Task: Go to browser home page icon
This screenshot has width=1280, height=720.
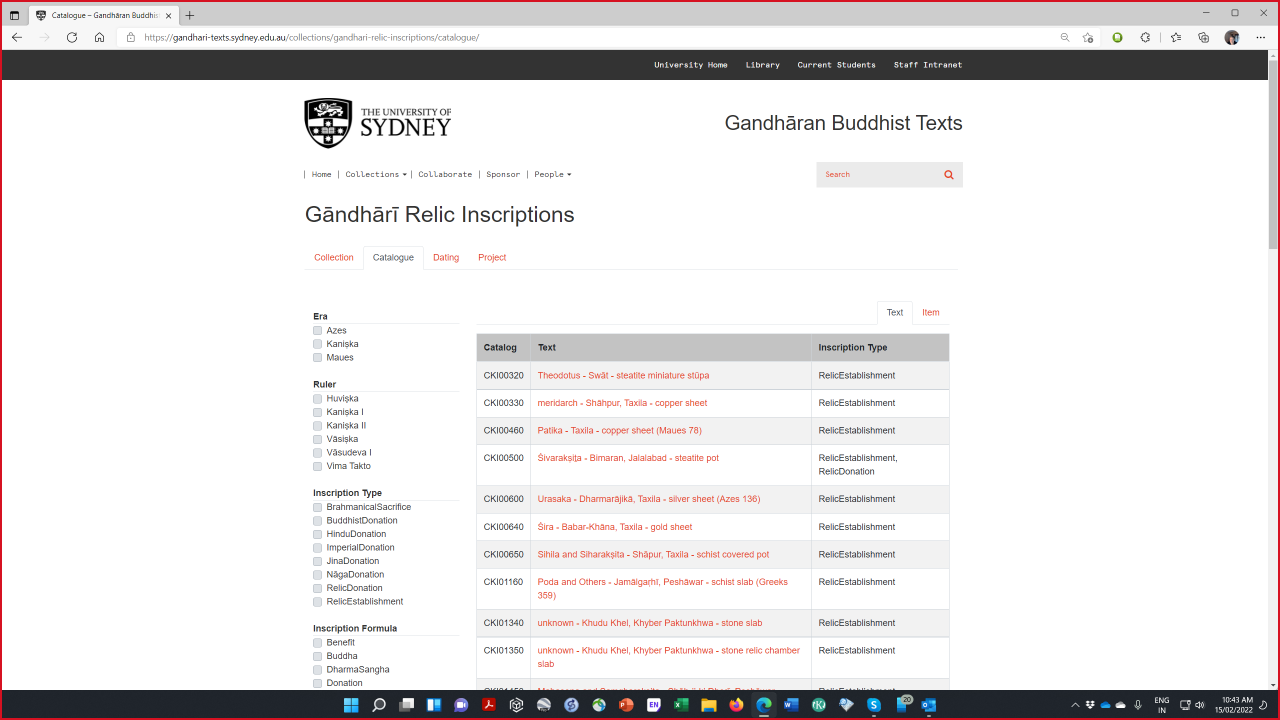Action: 99,37
